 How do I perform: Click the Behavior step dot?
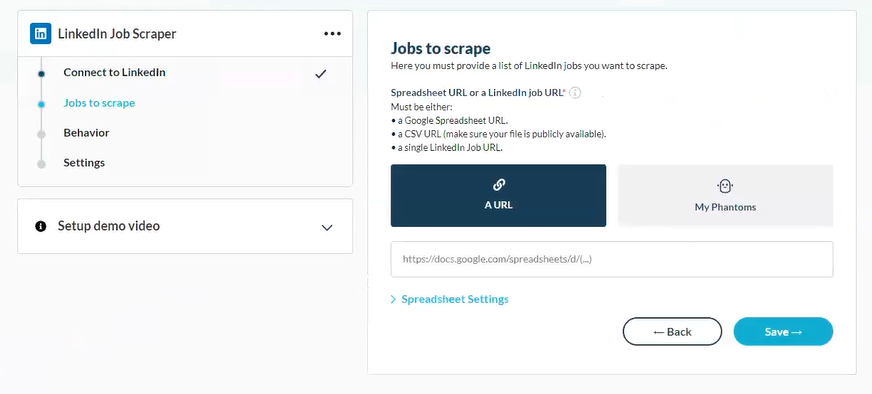click(x=41, y=134)
